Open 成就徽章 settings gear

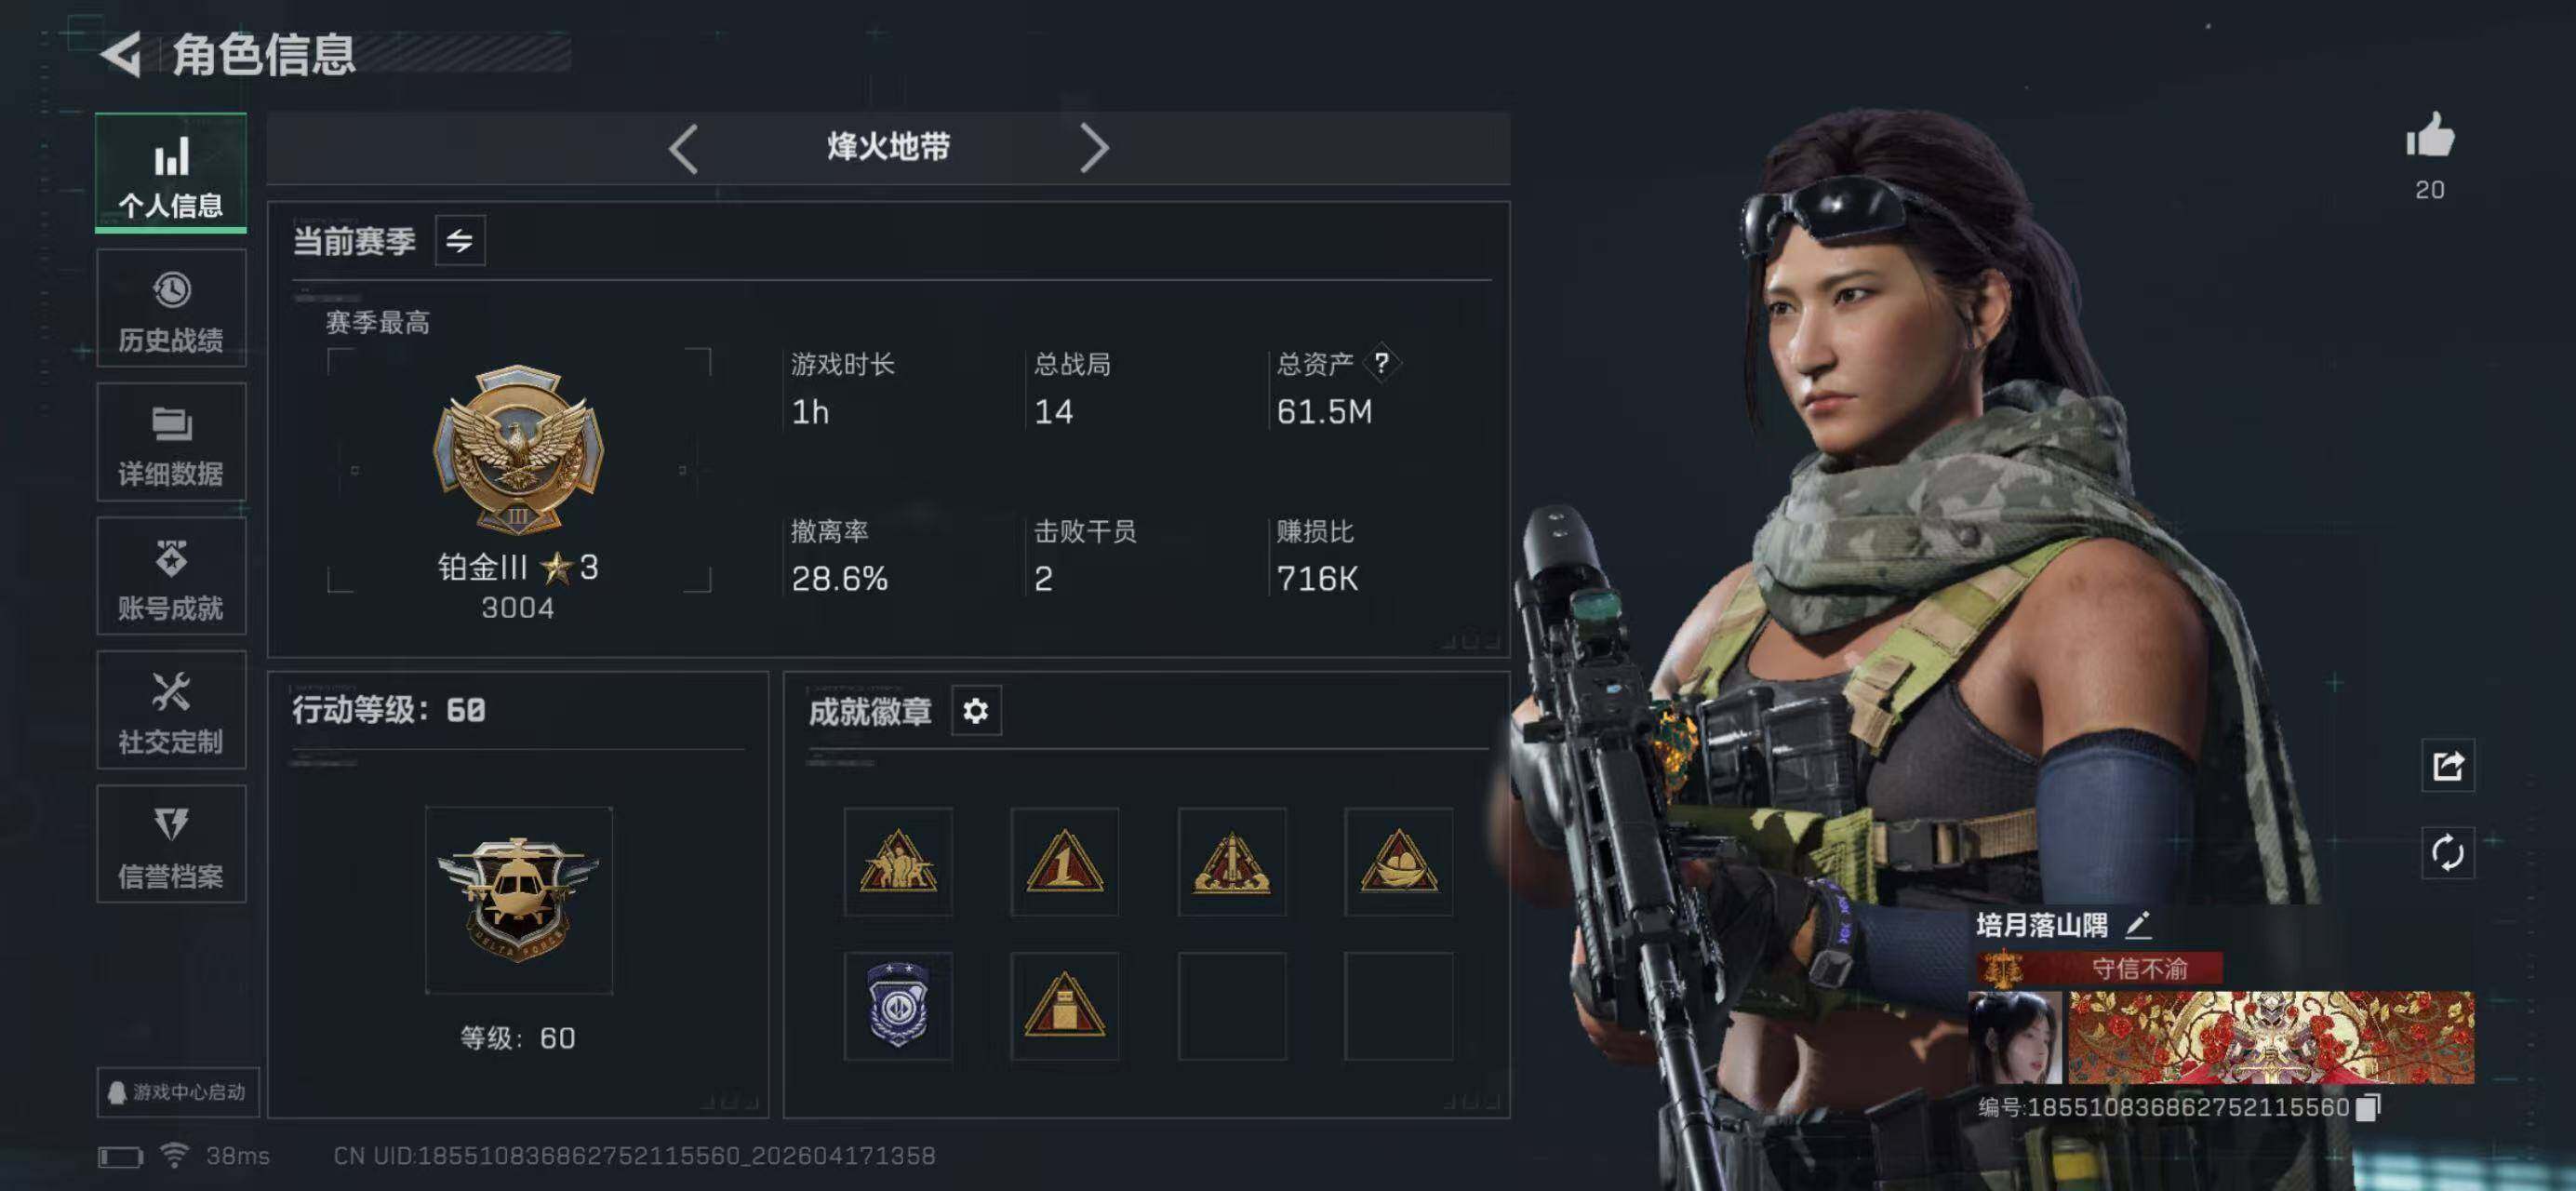pyautogui.click(x=976, y=711)
